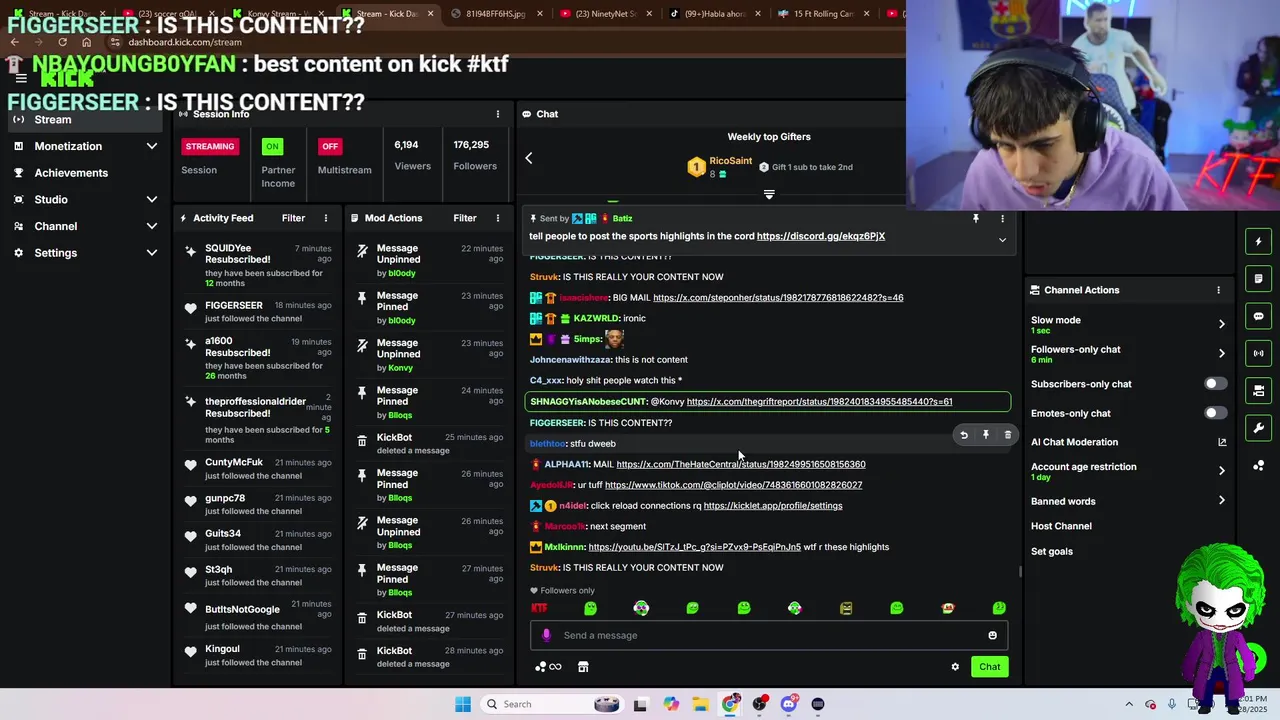Click the reply arrow on highlighted chat message
The image size is (1280, 720).
click(x=964, y=435)
